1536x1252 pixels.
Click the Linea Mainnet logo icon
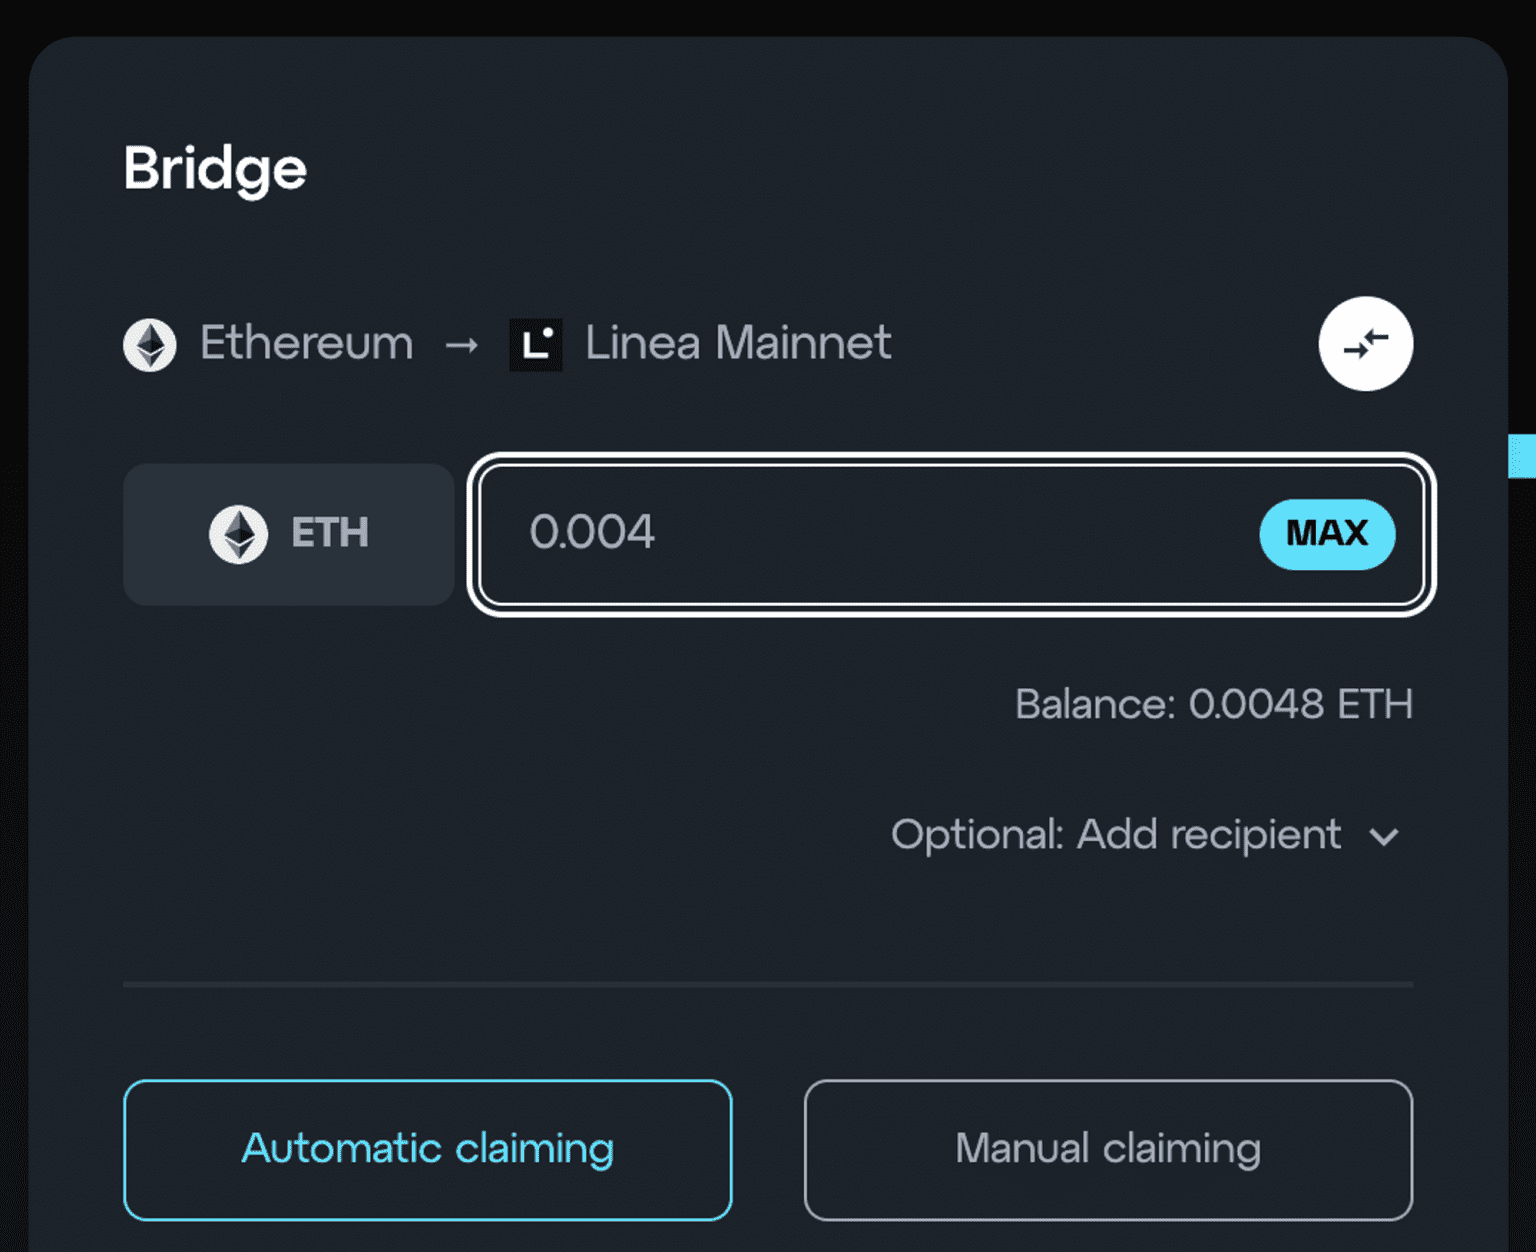[x=536, y=345]
